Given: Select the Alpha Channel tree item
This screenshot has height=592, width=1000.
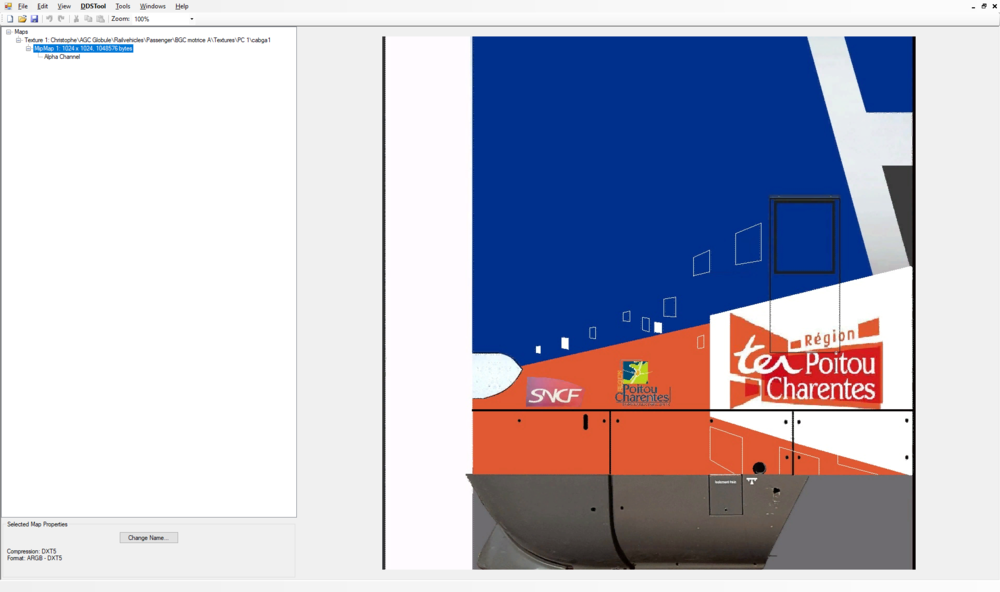Looking at the screenshot, I should 62,57.
